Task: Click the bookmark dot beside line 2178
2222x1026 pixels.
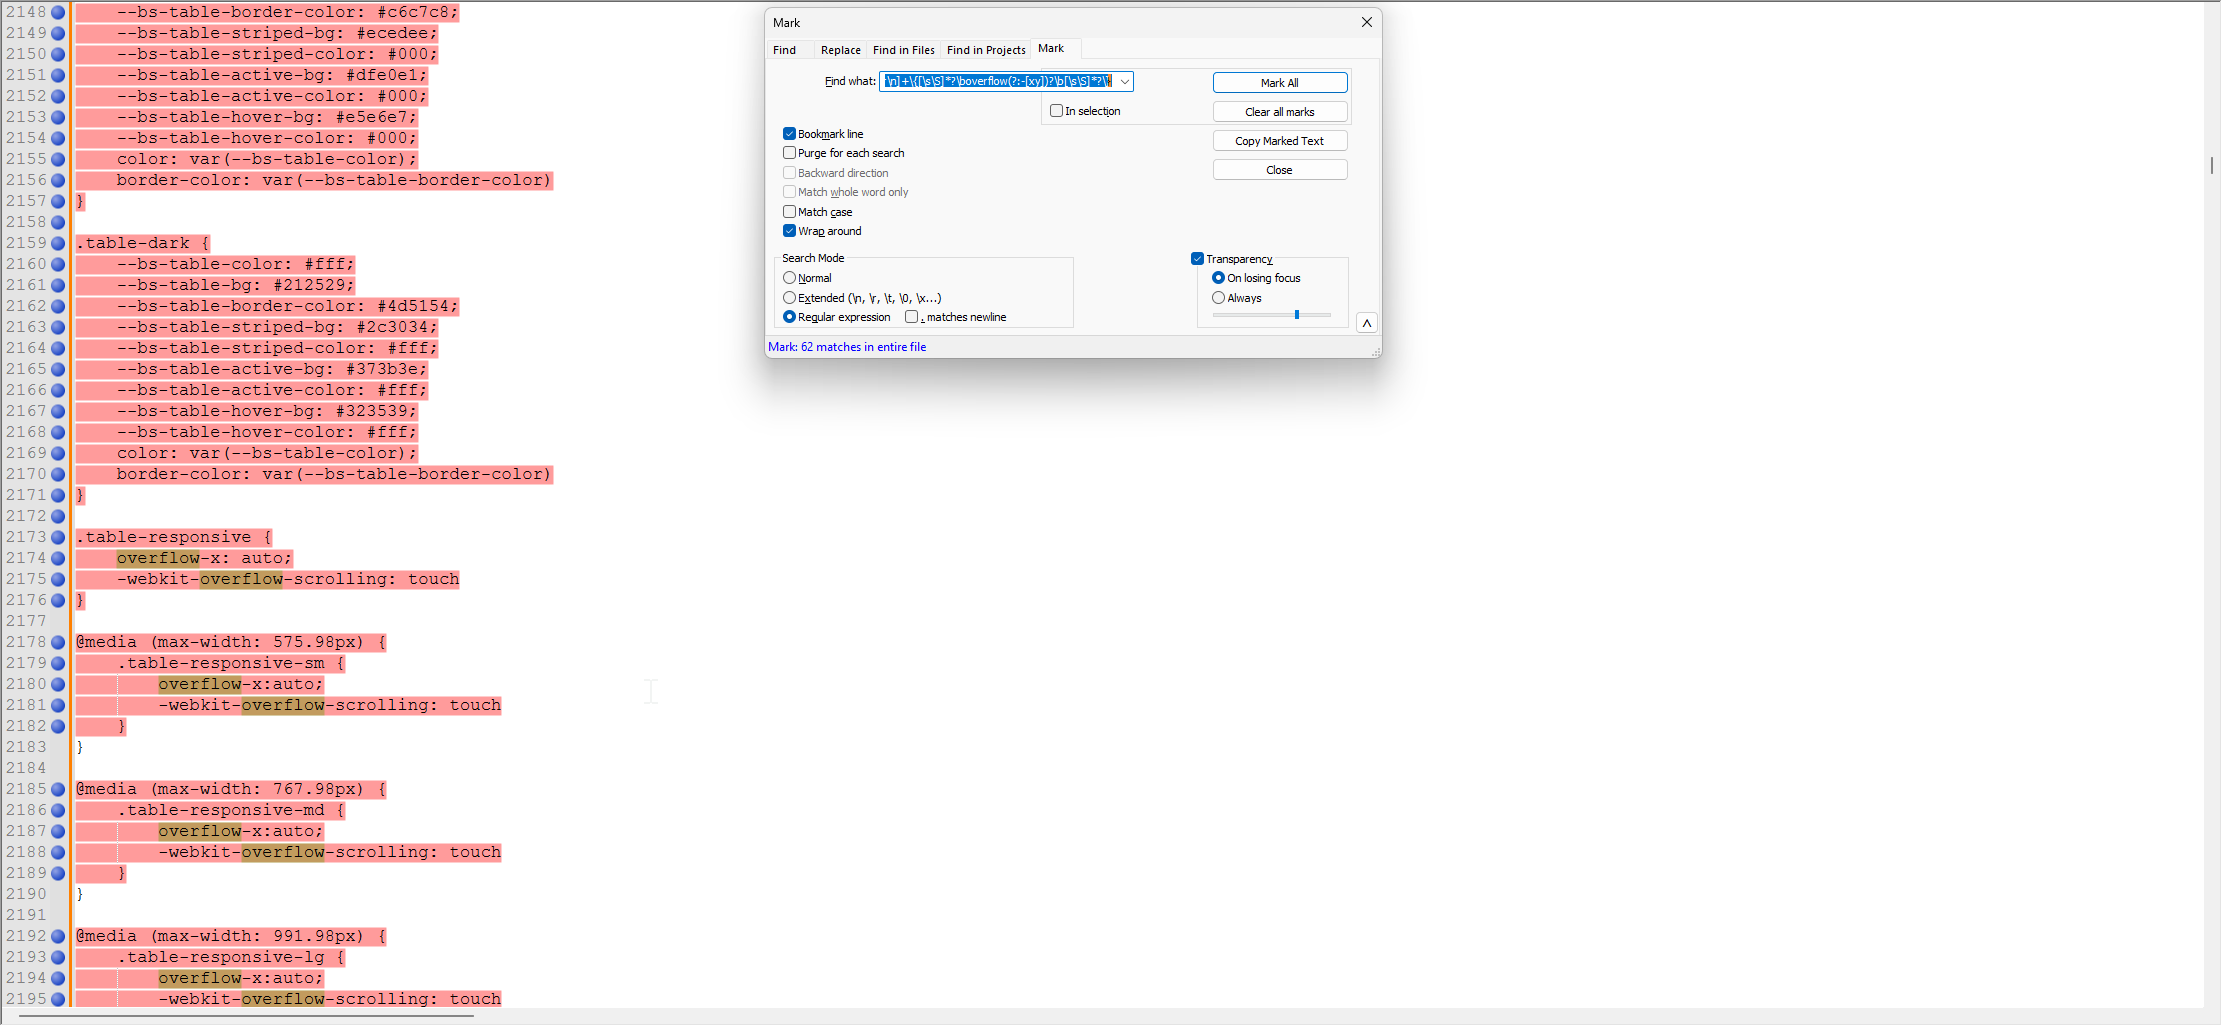Action: pos(58,642)
